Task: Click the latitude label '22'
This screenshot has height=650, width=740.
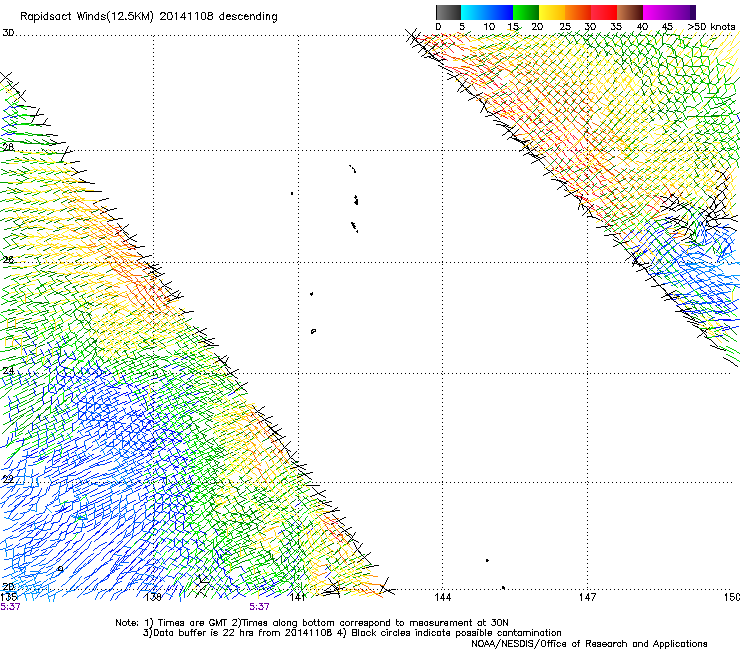Action: (8, 480)
